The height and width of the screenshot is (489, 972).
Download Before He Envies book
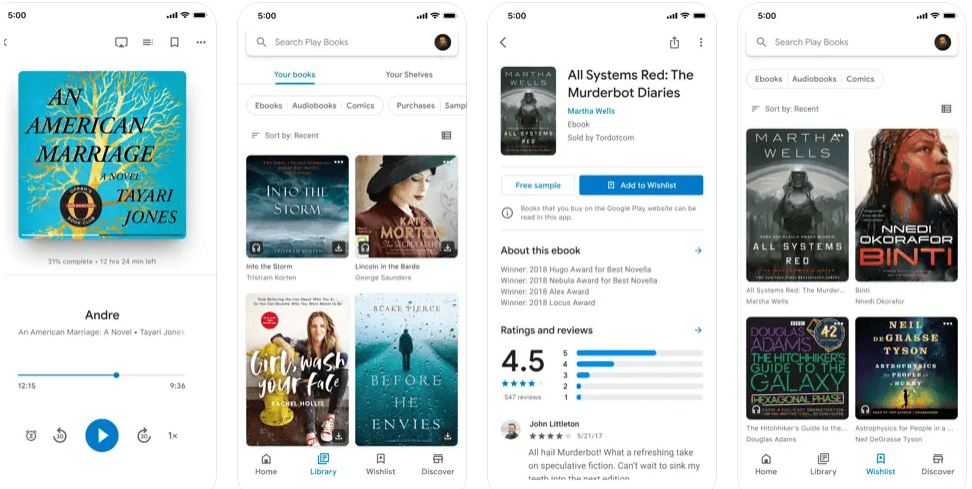[x=448, y=436]
